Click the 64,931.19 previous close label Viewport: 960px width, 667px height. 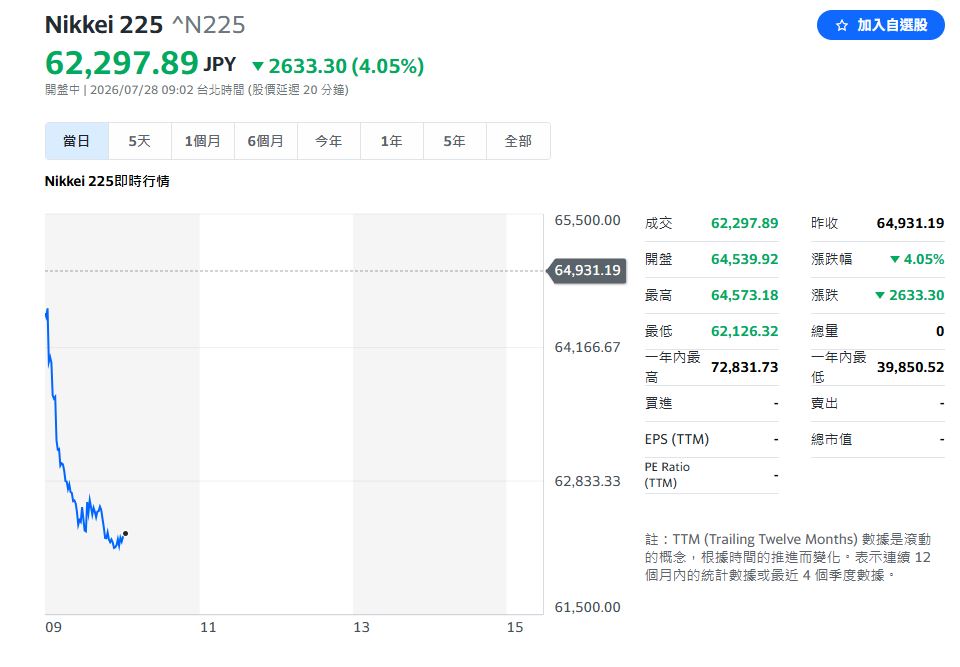[587, 270]
